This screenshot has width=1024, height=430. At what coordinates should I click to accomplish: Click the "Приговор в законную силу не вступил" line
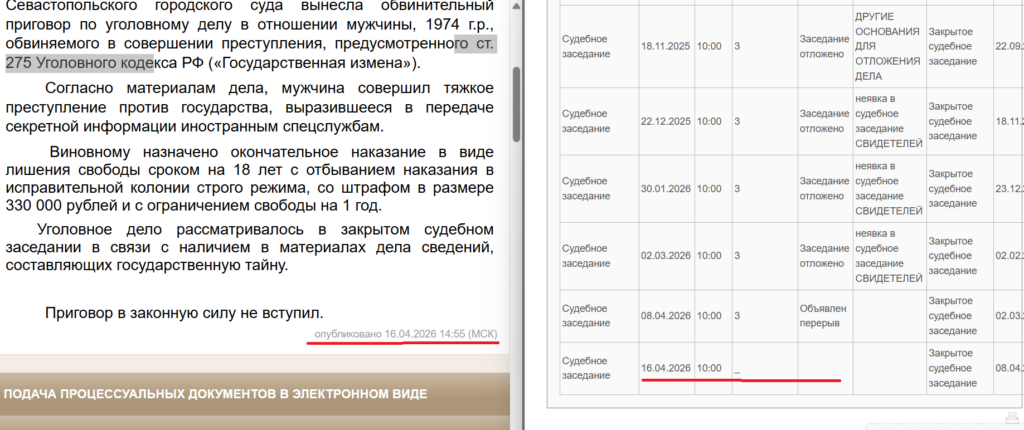pyautogui.click(x=184, y=313)
